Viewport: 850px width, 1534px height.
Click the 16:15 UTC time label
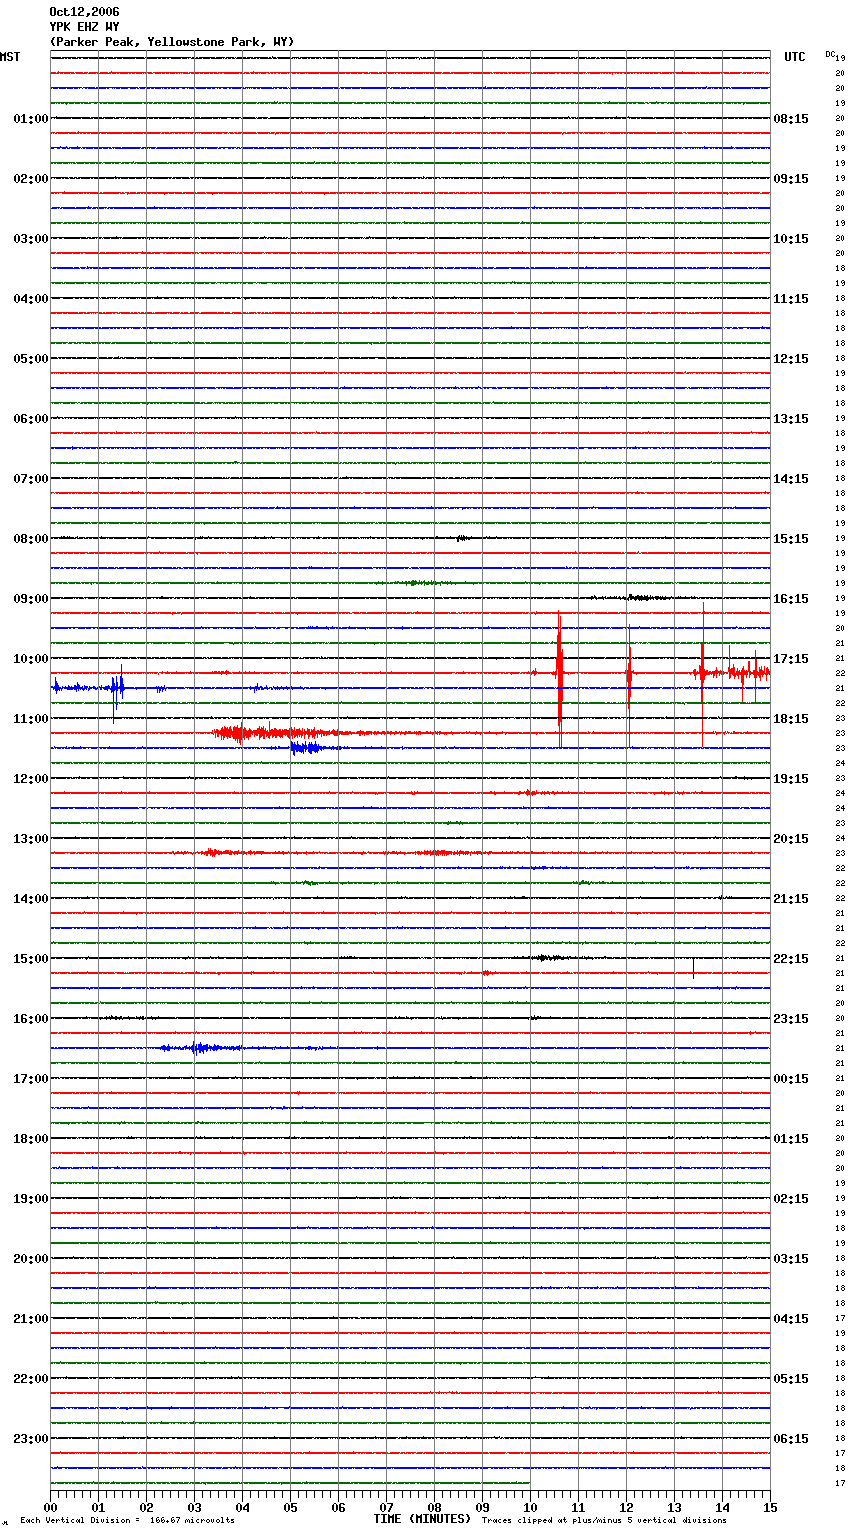pyautogui.click(x=791, y=599)
